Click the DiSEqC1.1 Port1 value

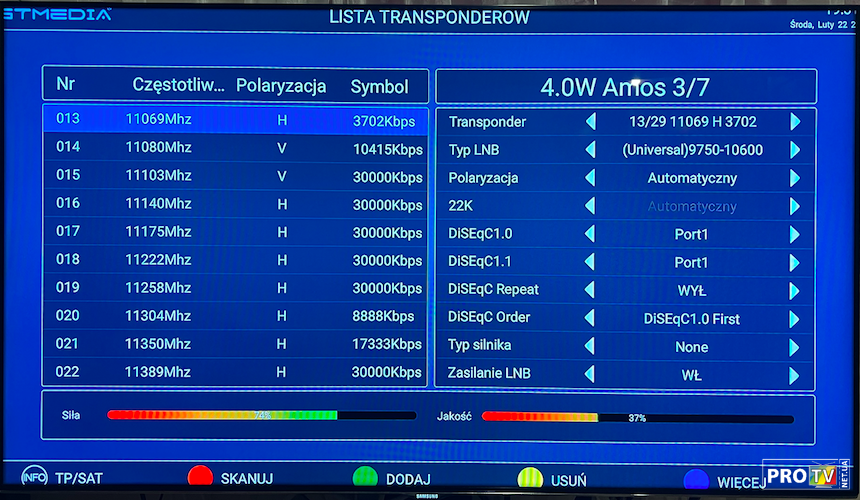(x=691, y=263)
